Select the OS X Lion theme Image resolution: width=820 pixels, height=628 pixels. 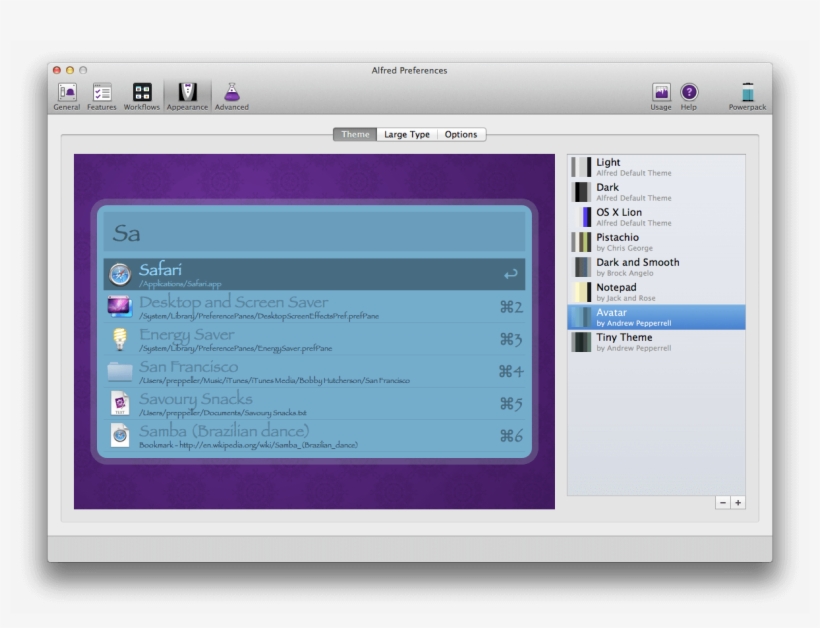coord(656,217)
